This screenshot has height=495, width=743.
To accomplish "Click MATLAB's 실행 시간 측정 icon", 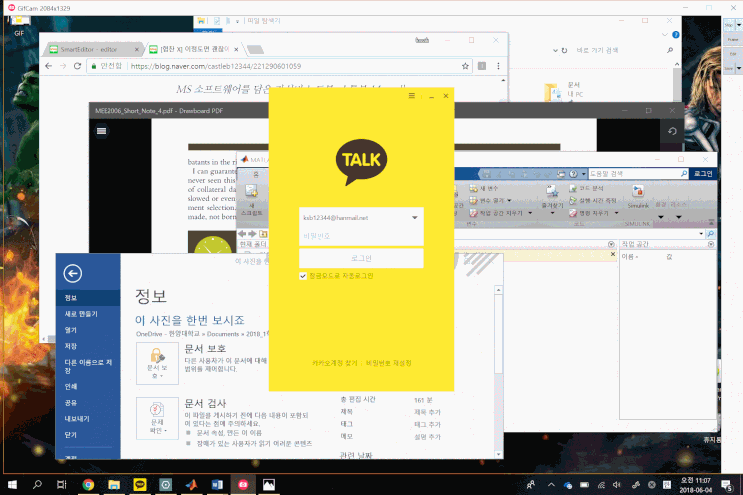I will pyautogui.click(x=573, y=200).
